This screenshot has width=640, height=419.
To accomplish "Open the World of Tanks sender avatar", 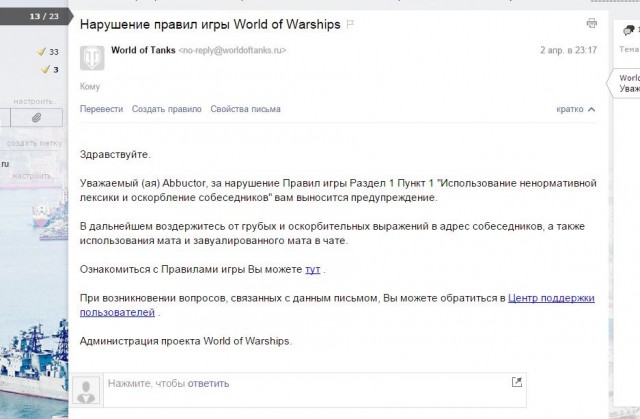I will point(92,58).
